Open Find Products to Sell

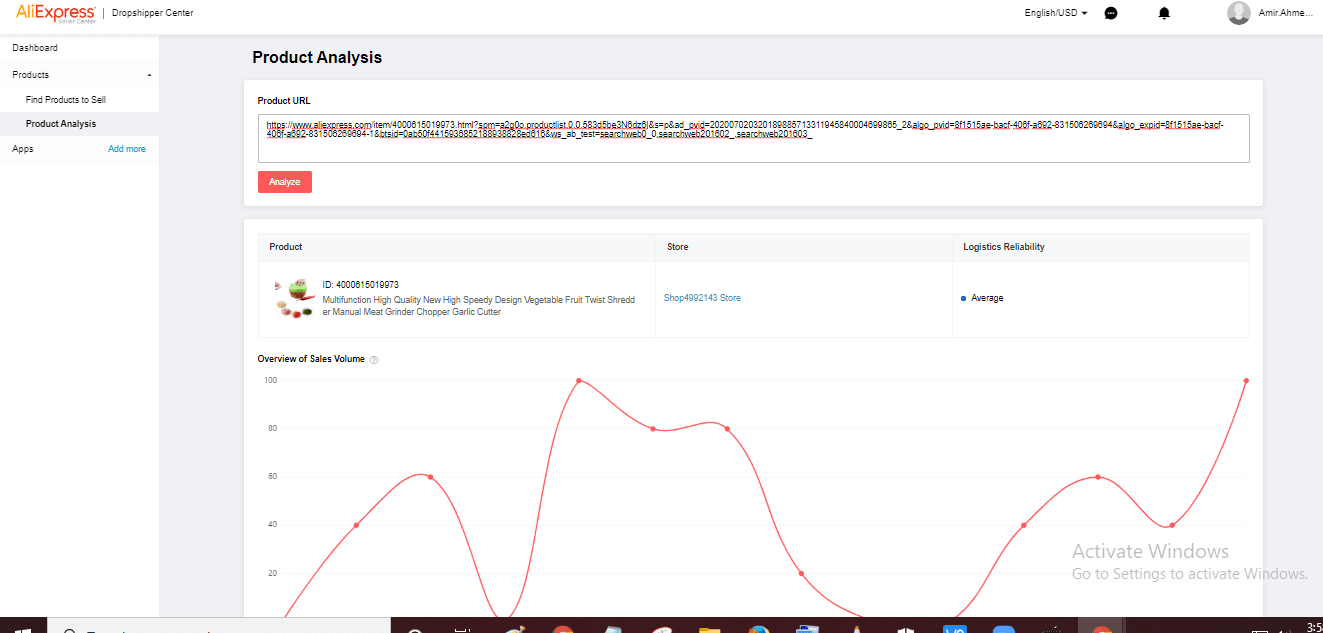(66, 100)
